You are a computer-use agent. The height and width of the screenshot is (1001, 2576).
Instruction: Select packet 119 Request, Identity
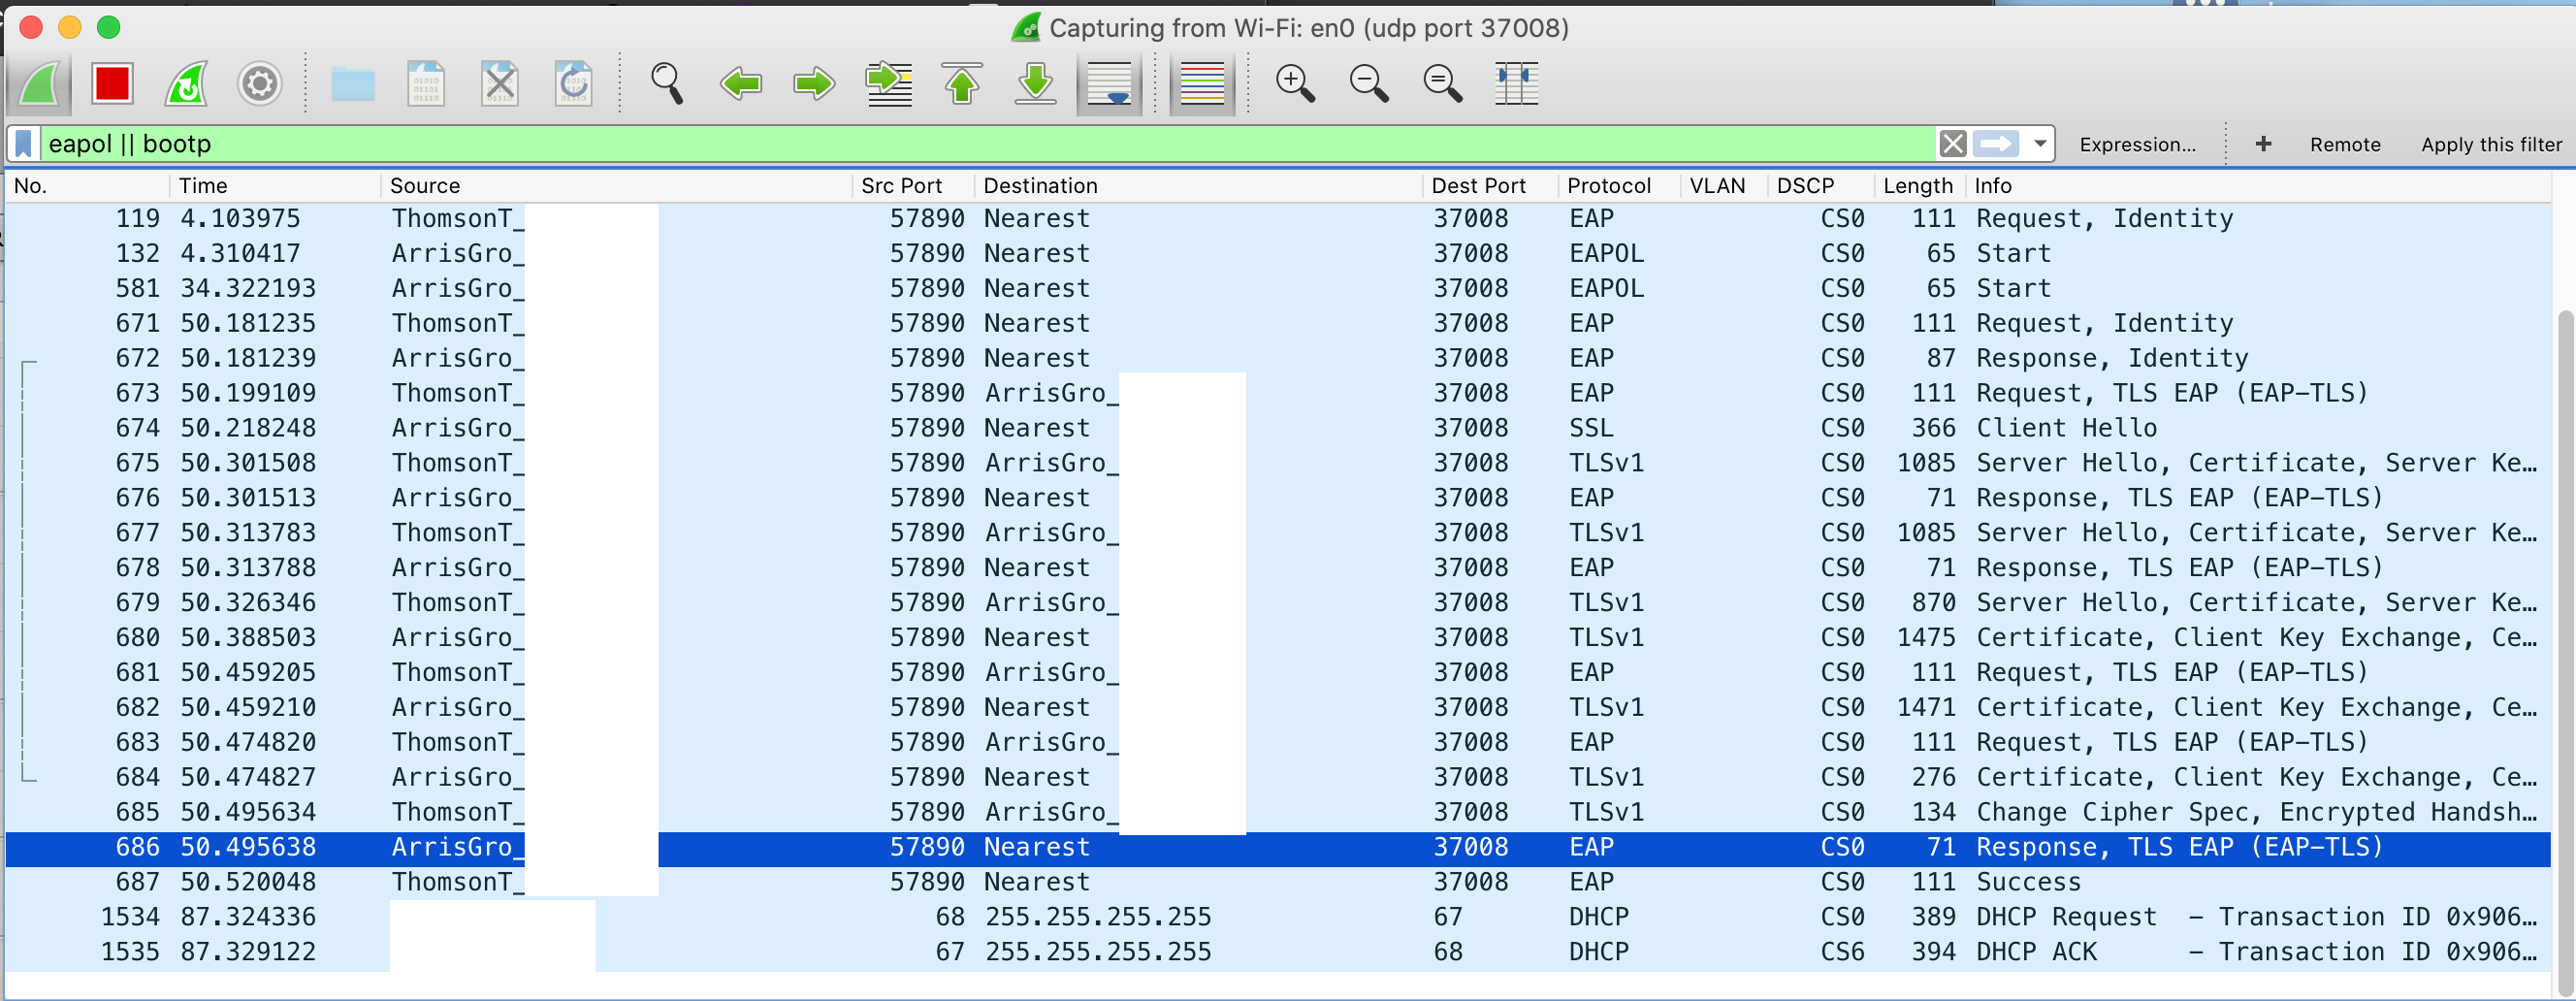1278,218
